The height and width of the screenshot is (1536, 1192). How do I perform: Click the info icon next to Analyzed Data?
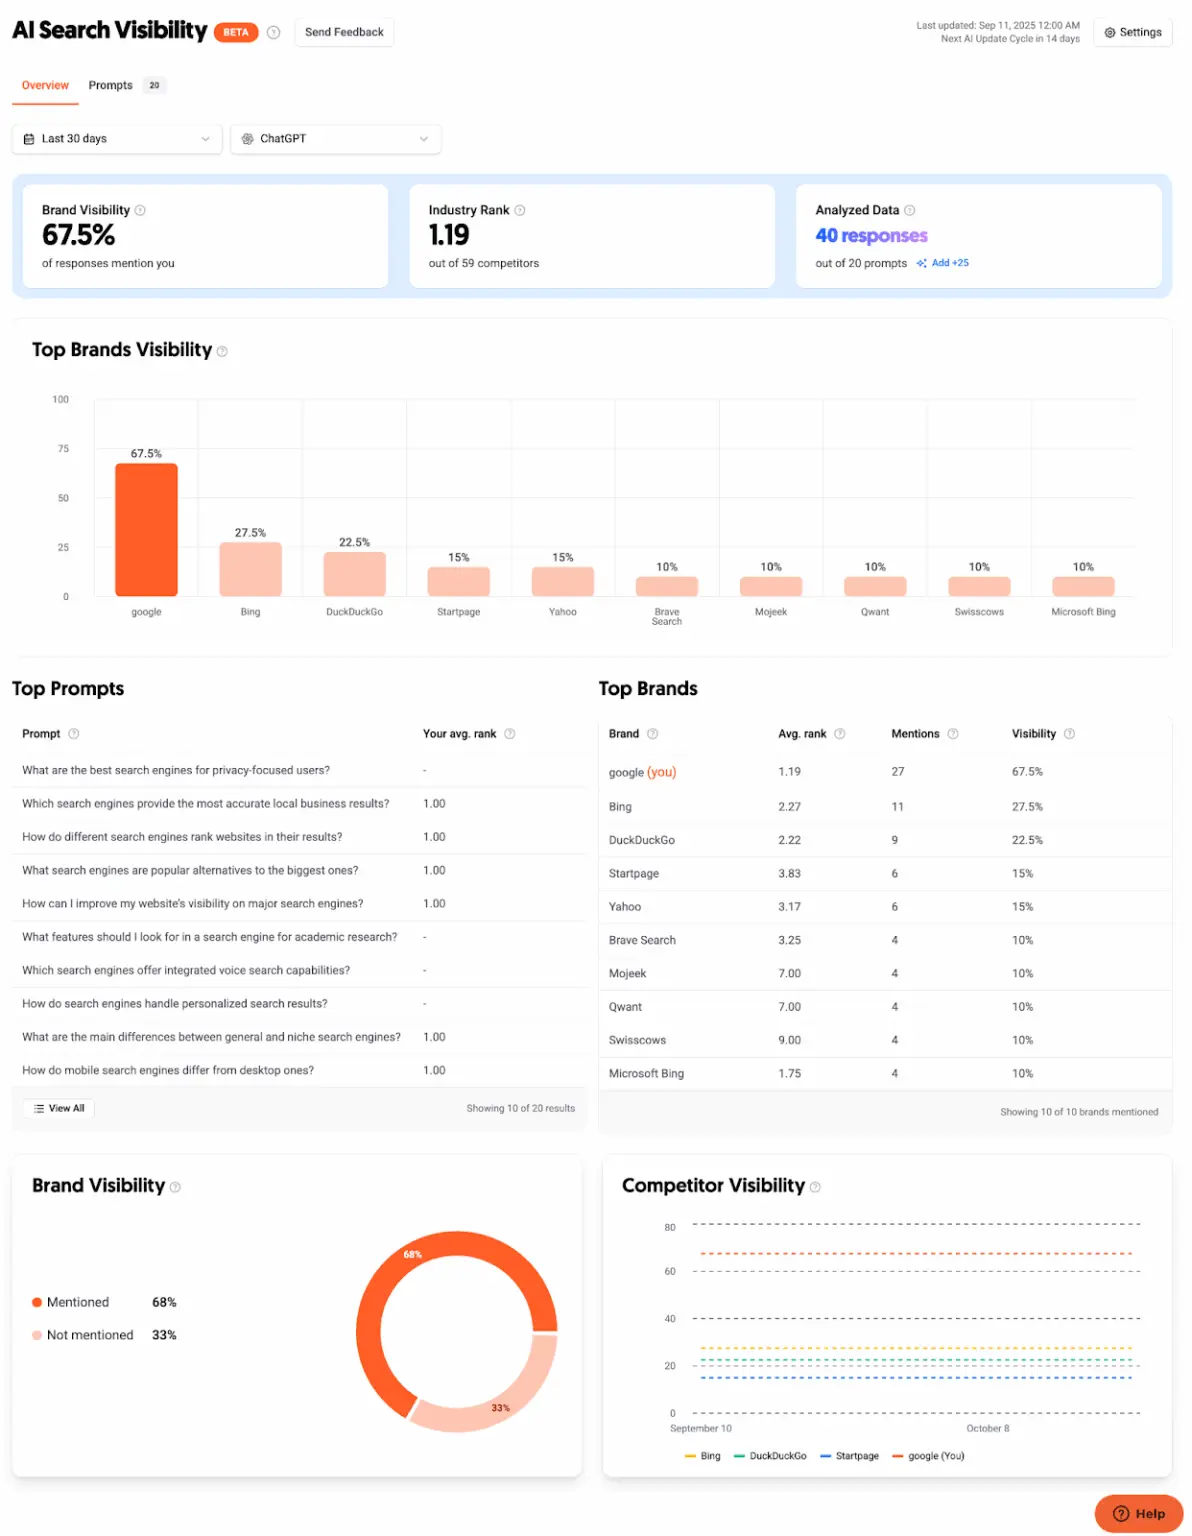[x=910, y=210]
